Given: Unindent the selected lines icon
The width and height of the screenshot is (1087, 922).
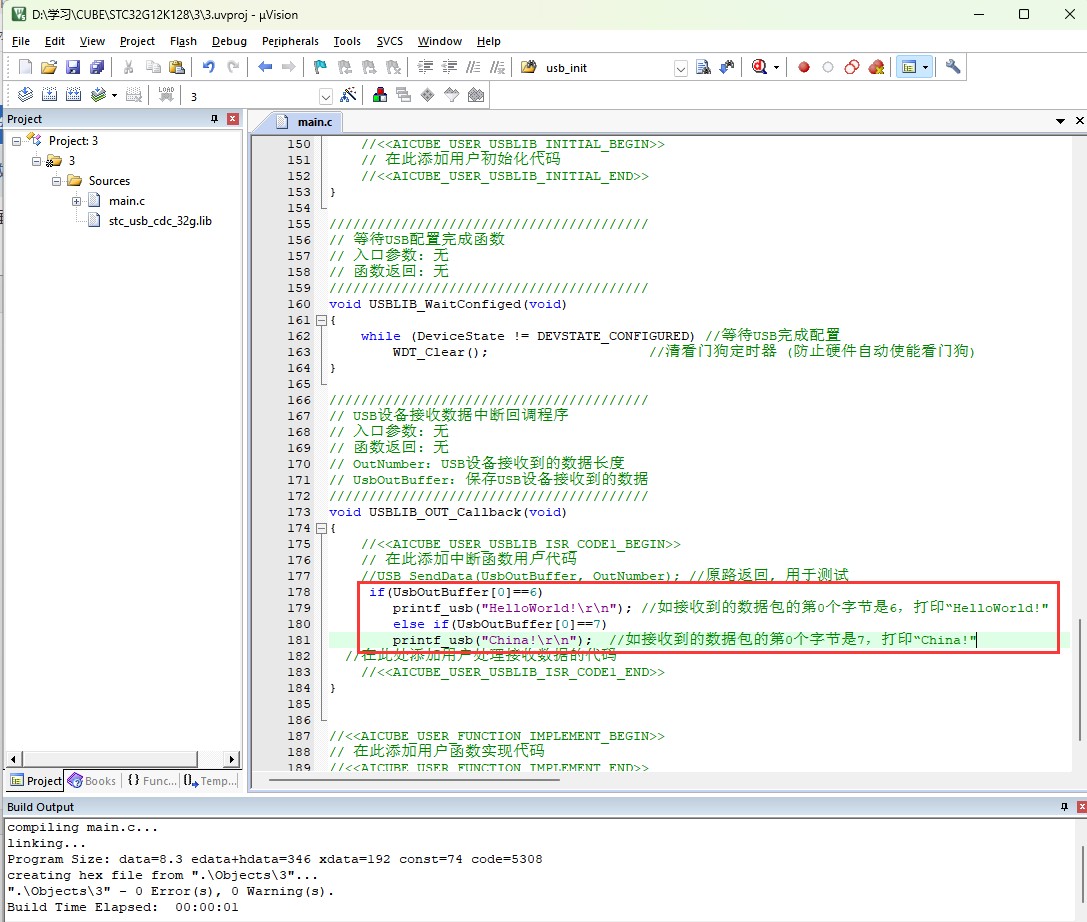Looking at the screenshot, I should (x=450, y=67).
